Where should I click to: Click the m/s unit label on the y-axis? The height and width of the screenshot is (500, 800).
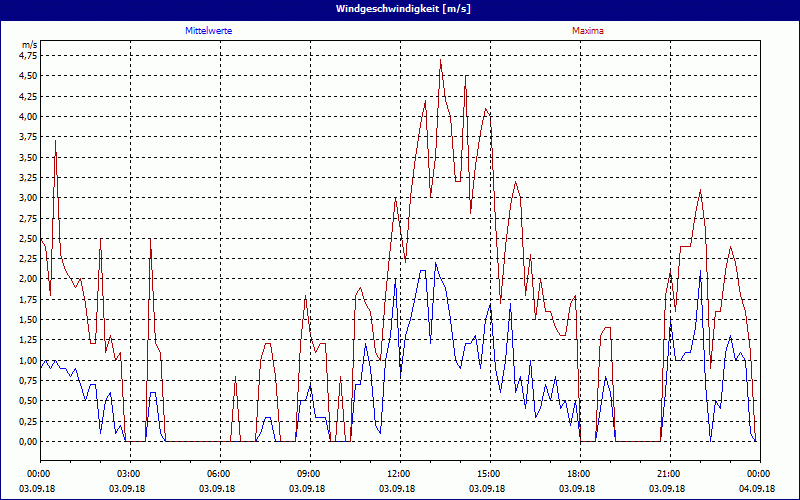(x=28, y=45)
